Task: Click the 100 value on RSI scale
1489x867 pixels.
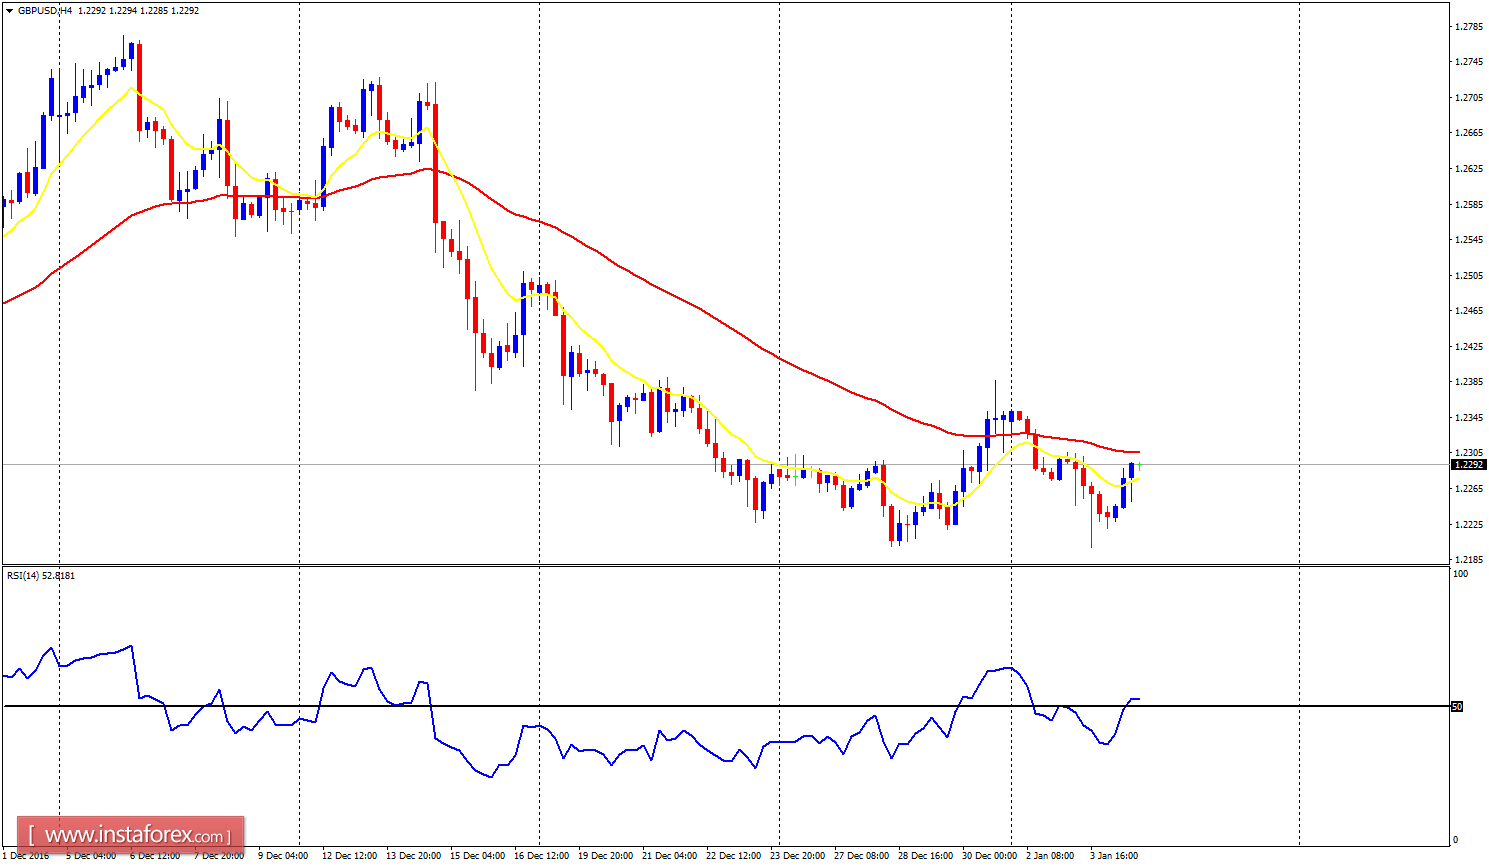Action: pyautogui.click(x=1459, y=573)
